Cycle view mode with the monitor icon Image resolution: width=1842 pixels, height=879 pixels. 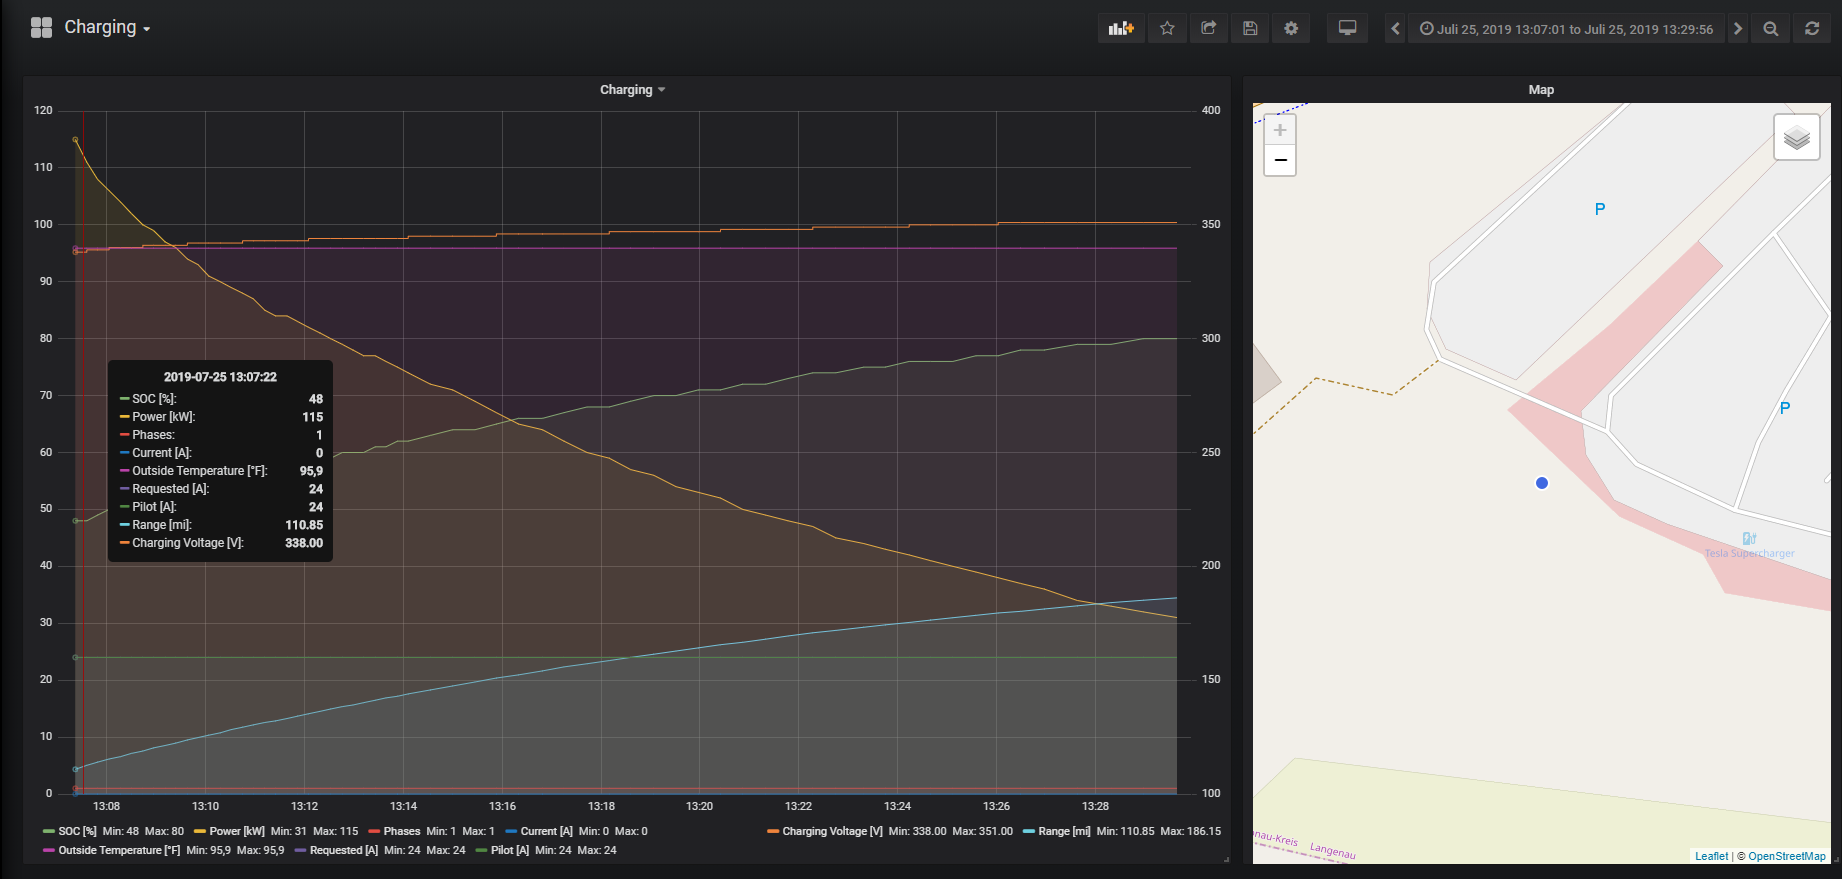pyautogui.click(x=1347, y=28)
